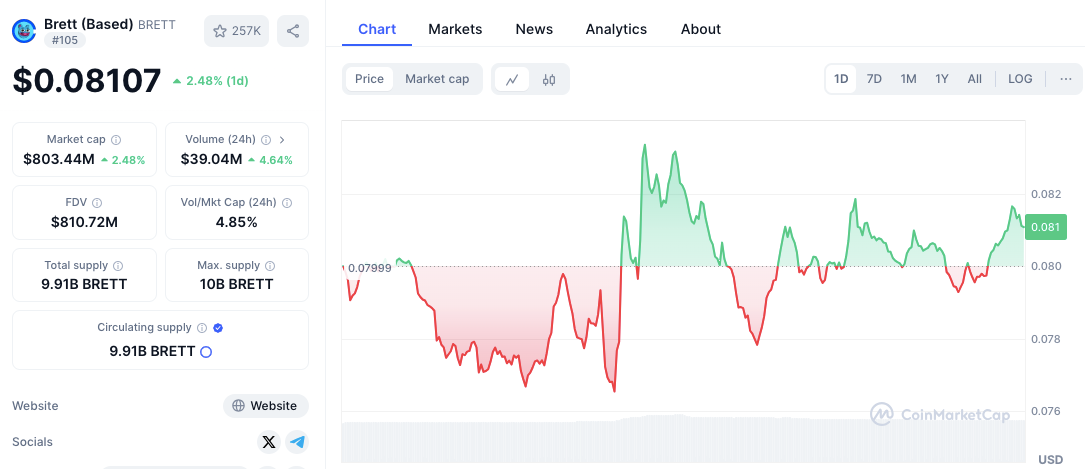Set chart range to 1M

tap(909, 79)
